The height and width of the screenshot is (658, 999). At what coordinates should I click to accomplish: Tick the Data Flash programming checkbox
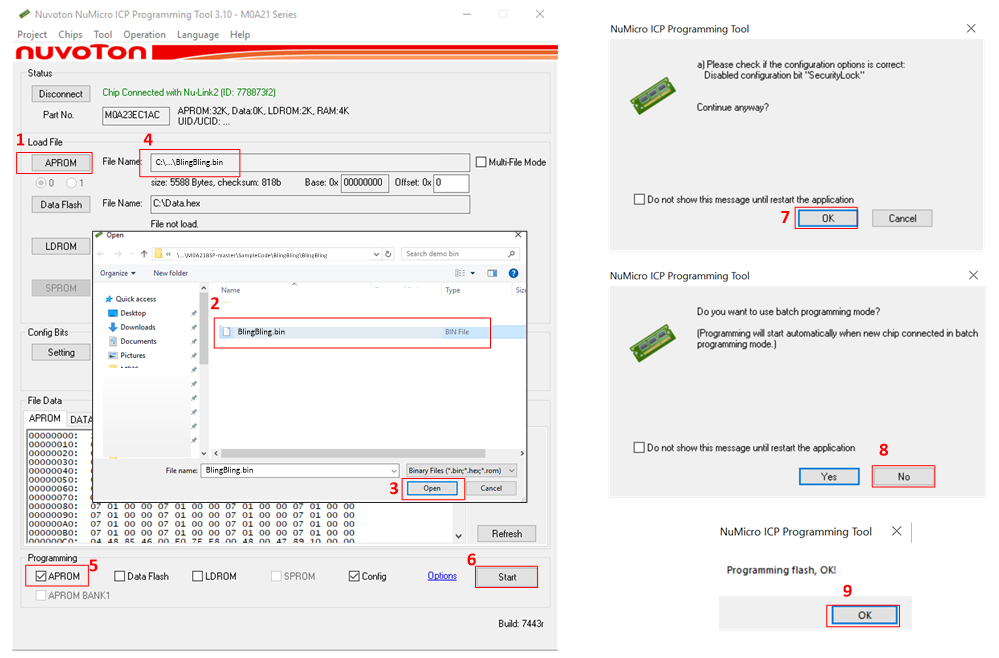coord(119,576)
